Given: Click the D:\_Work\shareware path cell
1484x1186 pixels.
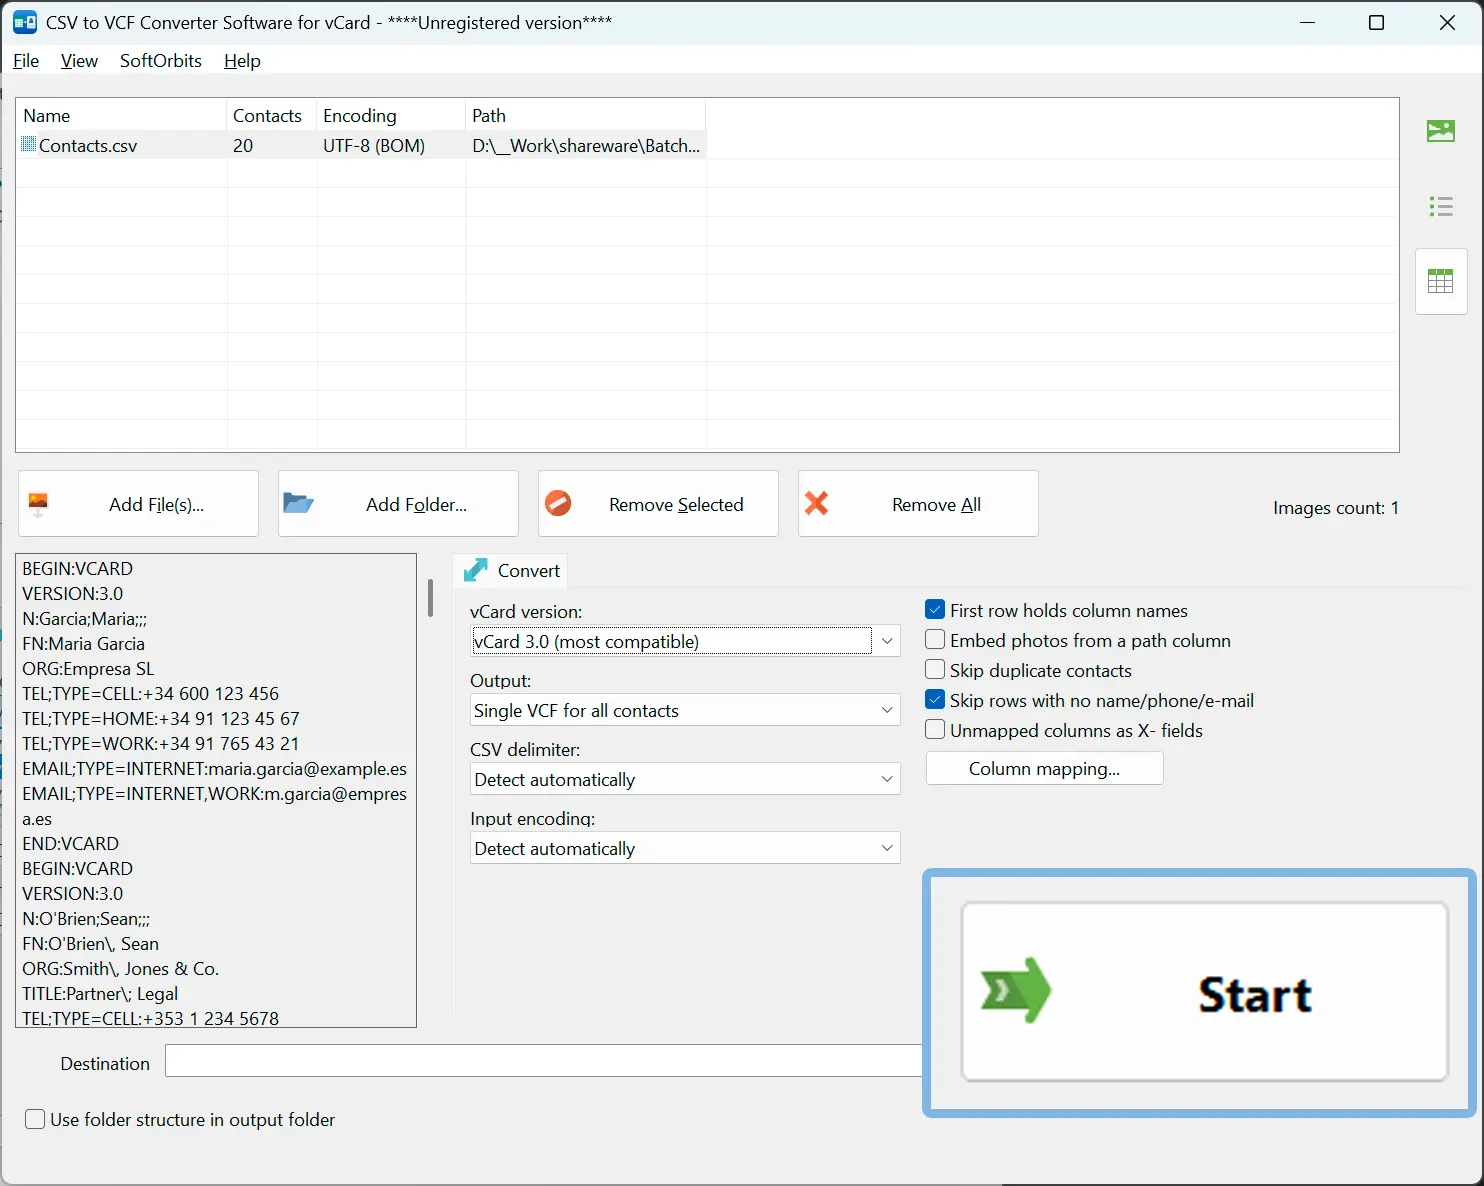Looking at the screenshot, I should click(x=586, y=146).
